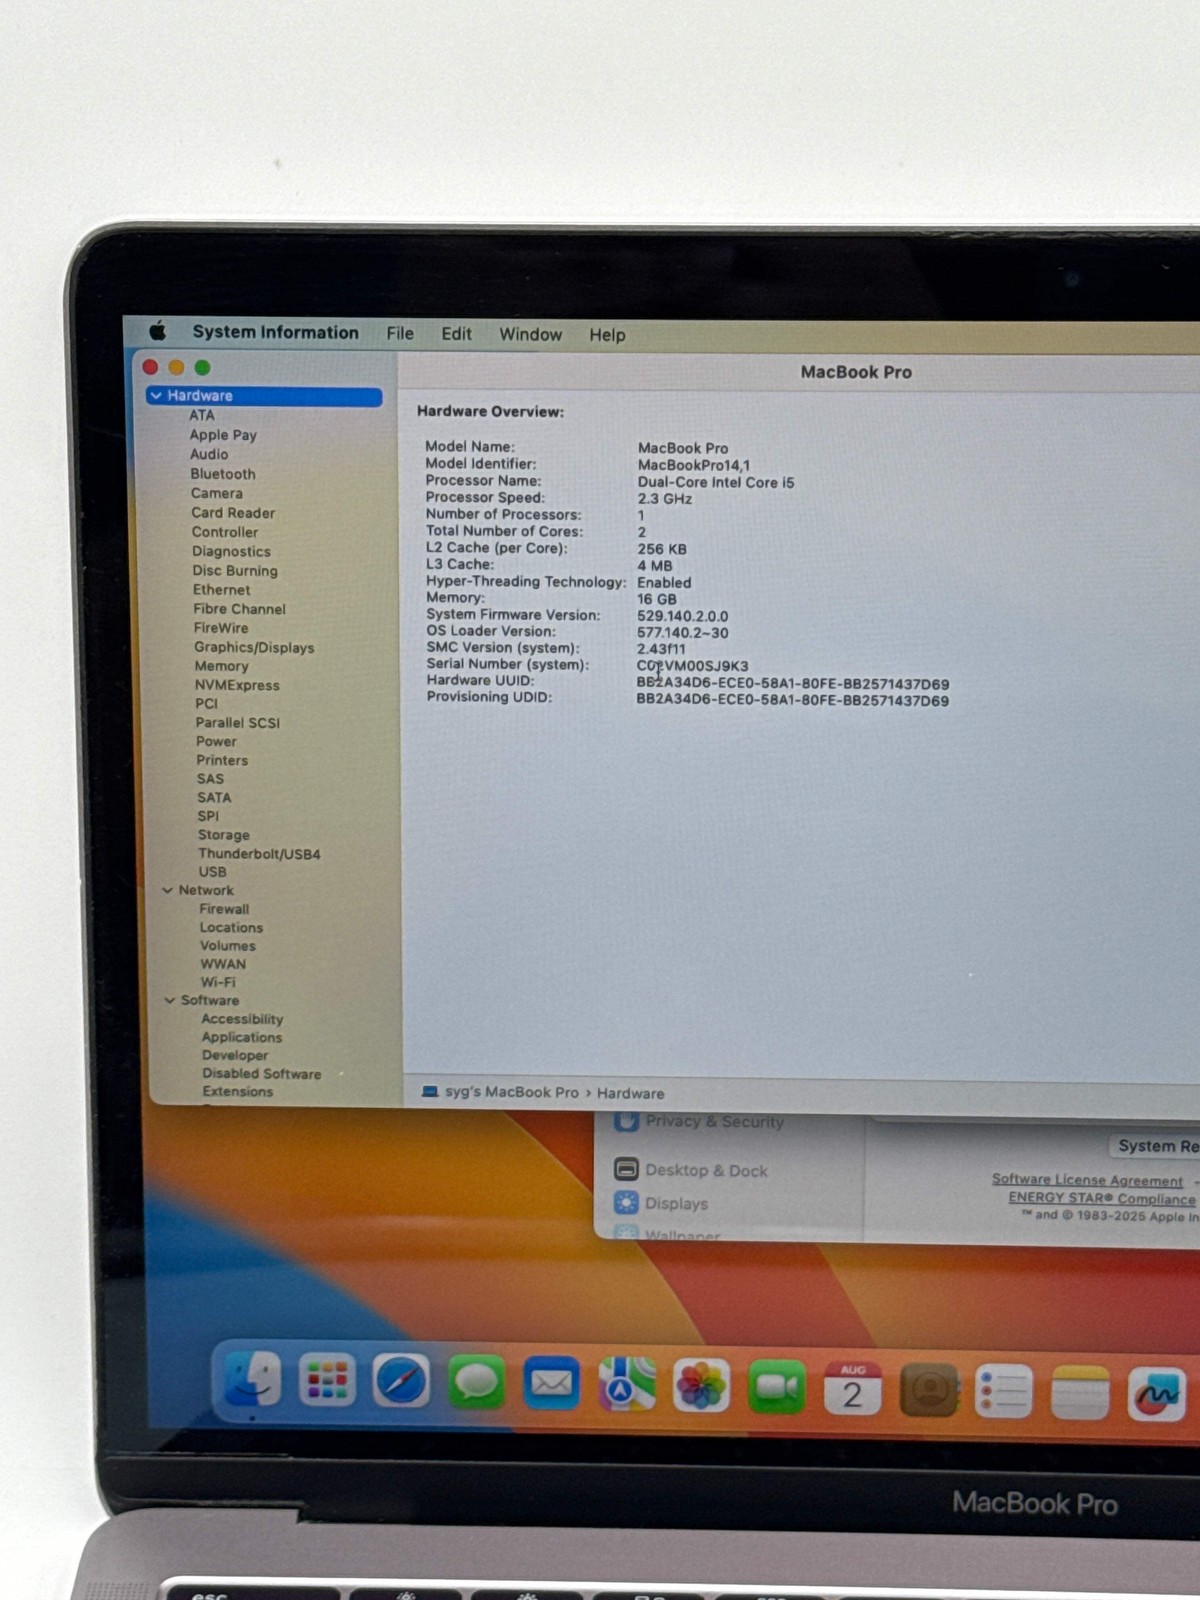Image resolution: width=1200 pixels, height=1600 pixels.
Task: Open Notes app in Dock
Action: point(1080,1393)
